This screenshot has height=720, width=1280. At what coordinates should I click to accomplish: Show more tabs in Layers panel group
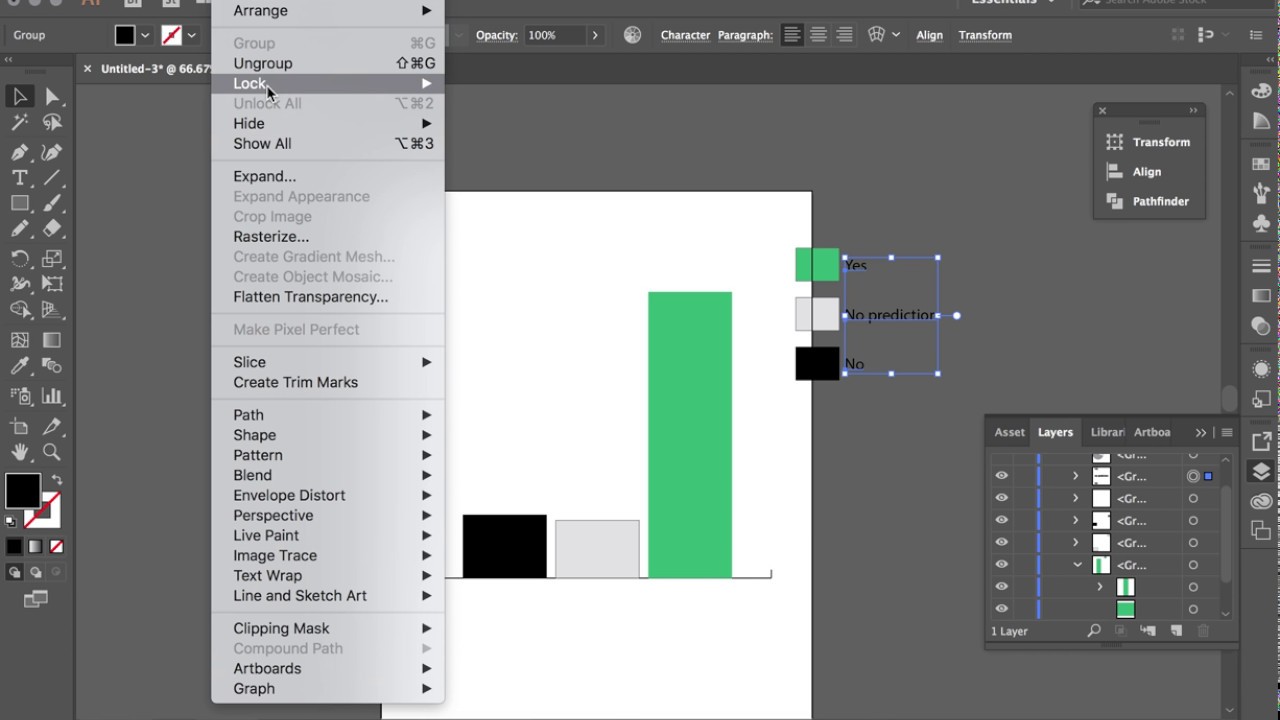pos(1201,432)
